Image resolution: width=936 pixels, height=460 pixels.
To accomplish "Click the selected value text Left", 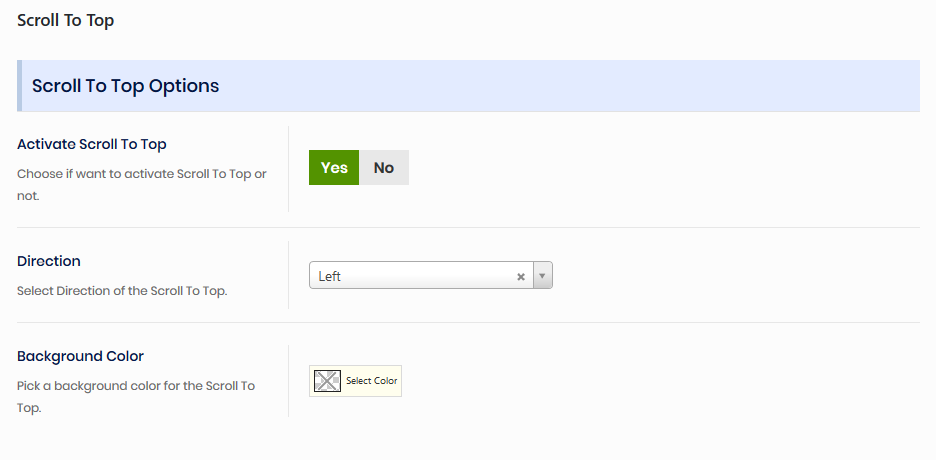I will (330, 277).
